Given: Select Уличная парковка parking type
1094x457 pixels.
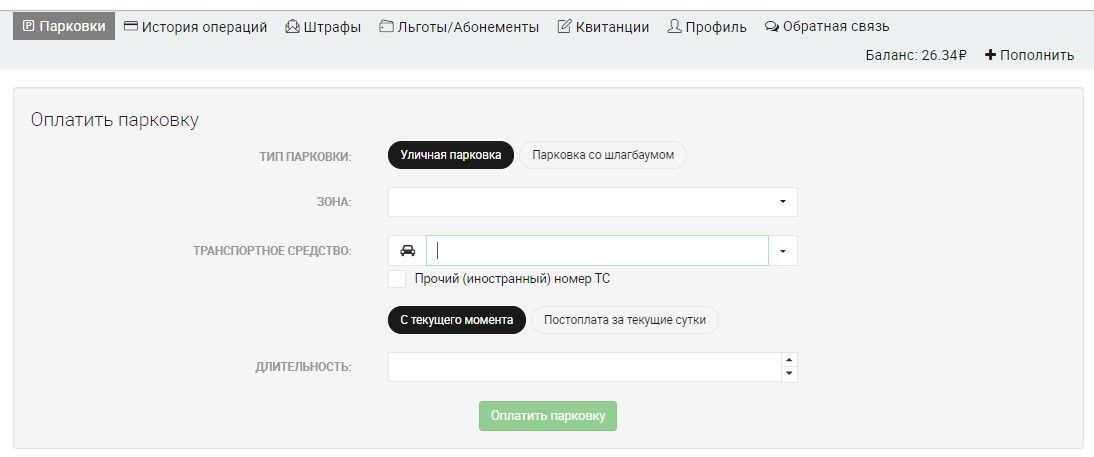Looking at the screenshot, I should 451,155.
